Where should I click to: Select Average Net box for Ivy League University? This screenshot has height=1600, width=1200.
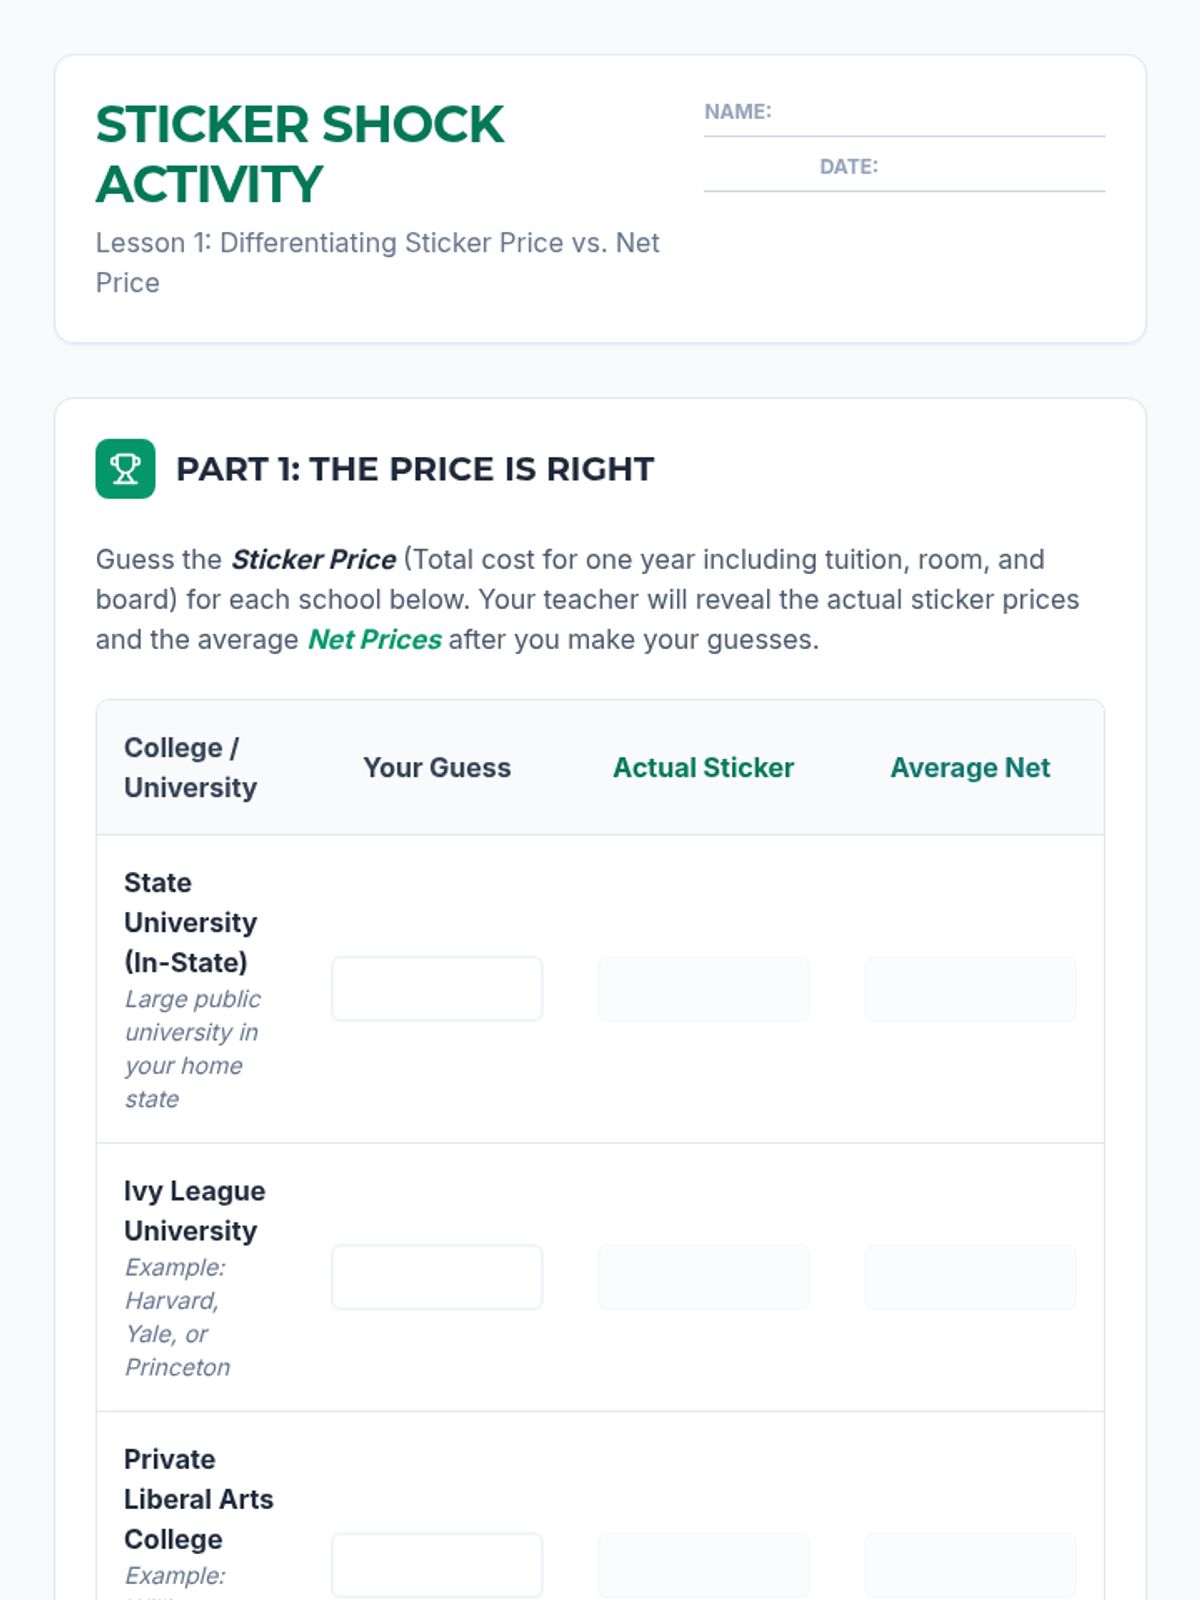point(970,1277)
